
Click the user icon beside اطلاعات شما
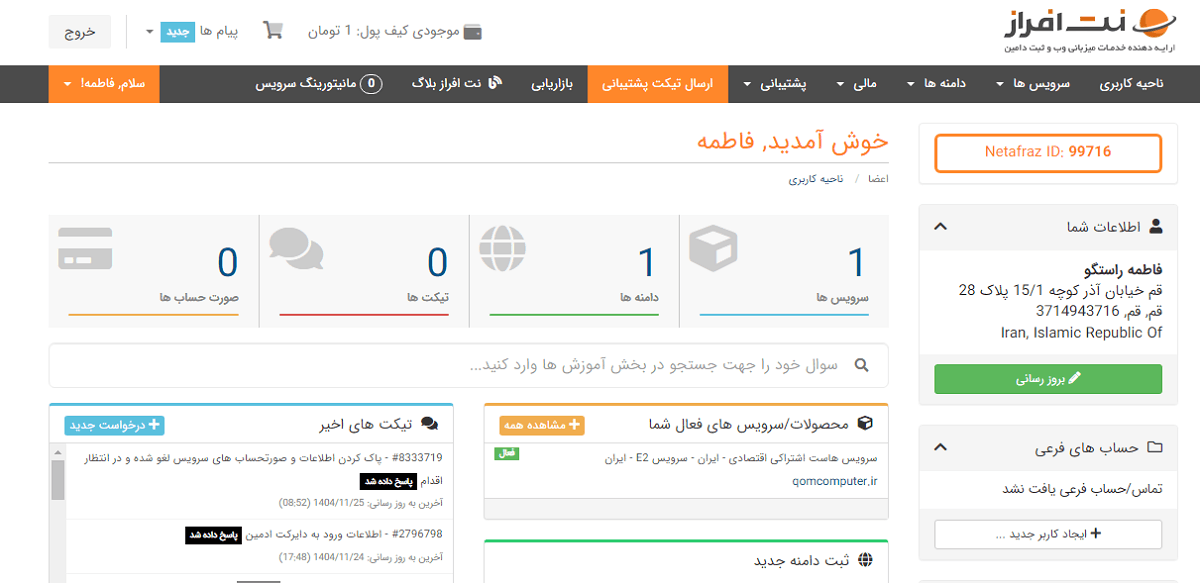click(x=1156, y=227)
